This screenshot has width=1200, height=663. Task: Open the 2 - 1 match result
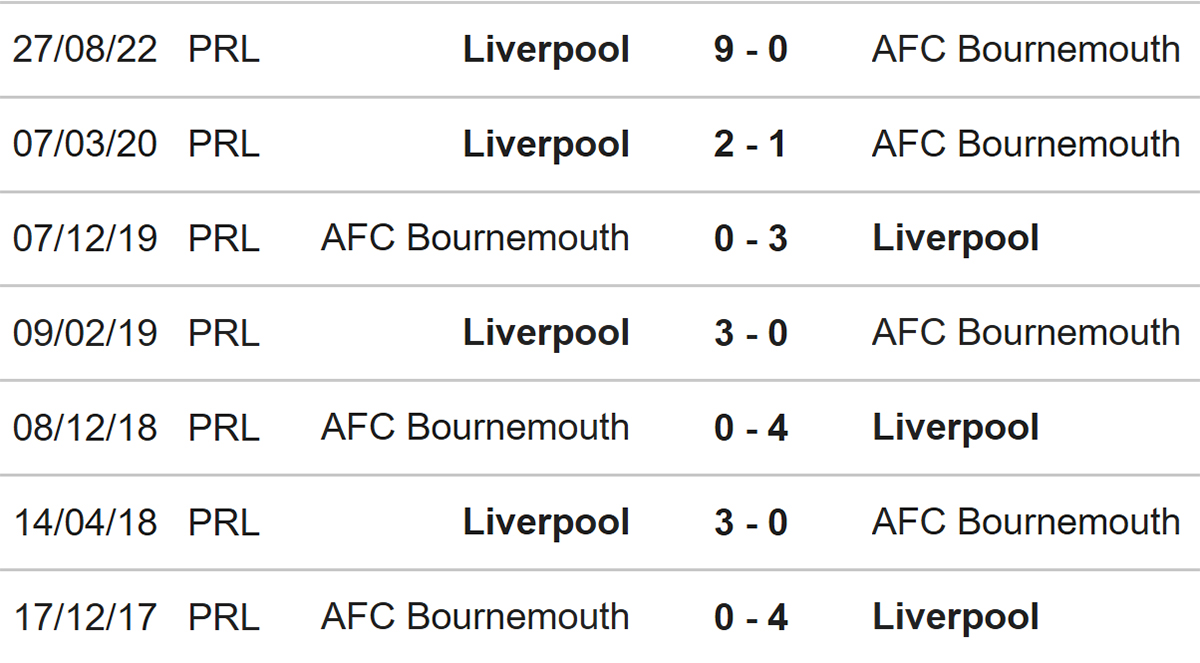[x=750, y=144]
